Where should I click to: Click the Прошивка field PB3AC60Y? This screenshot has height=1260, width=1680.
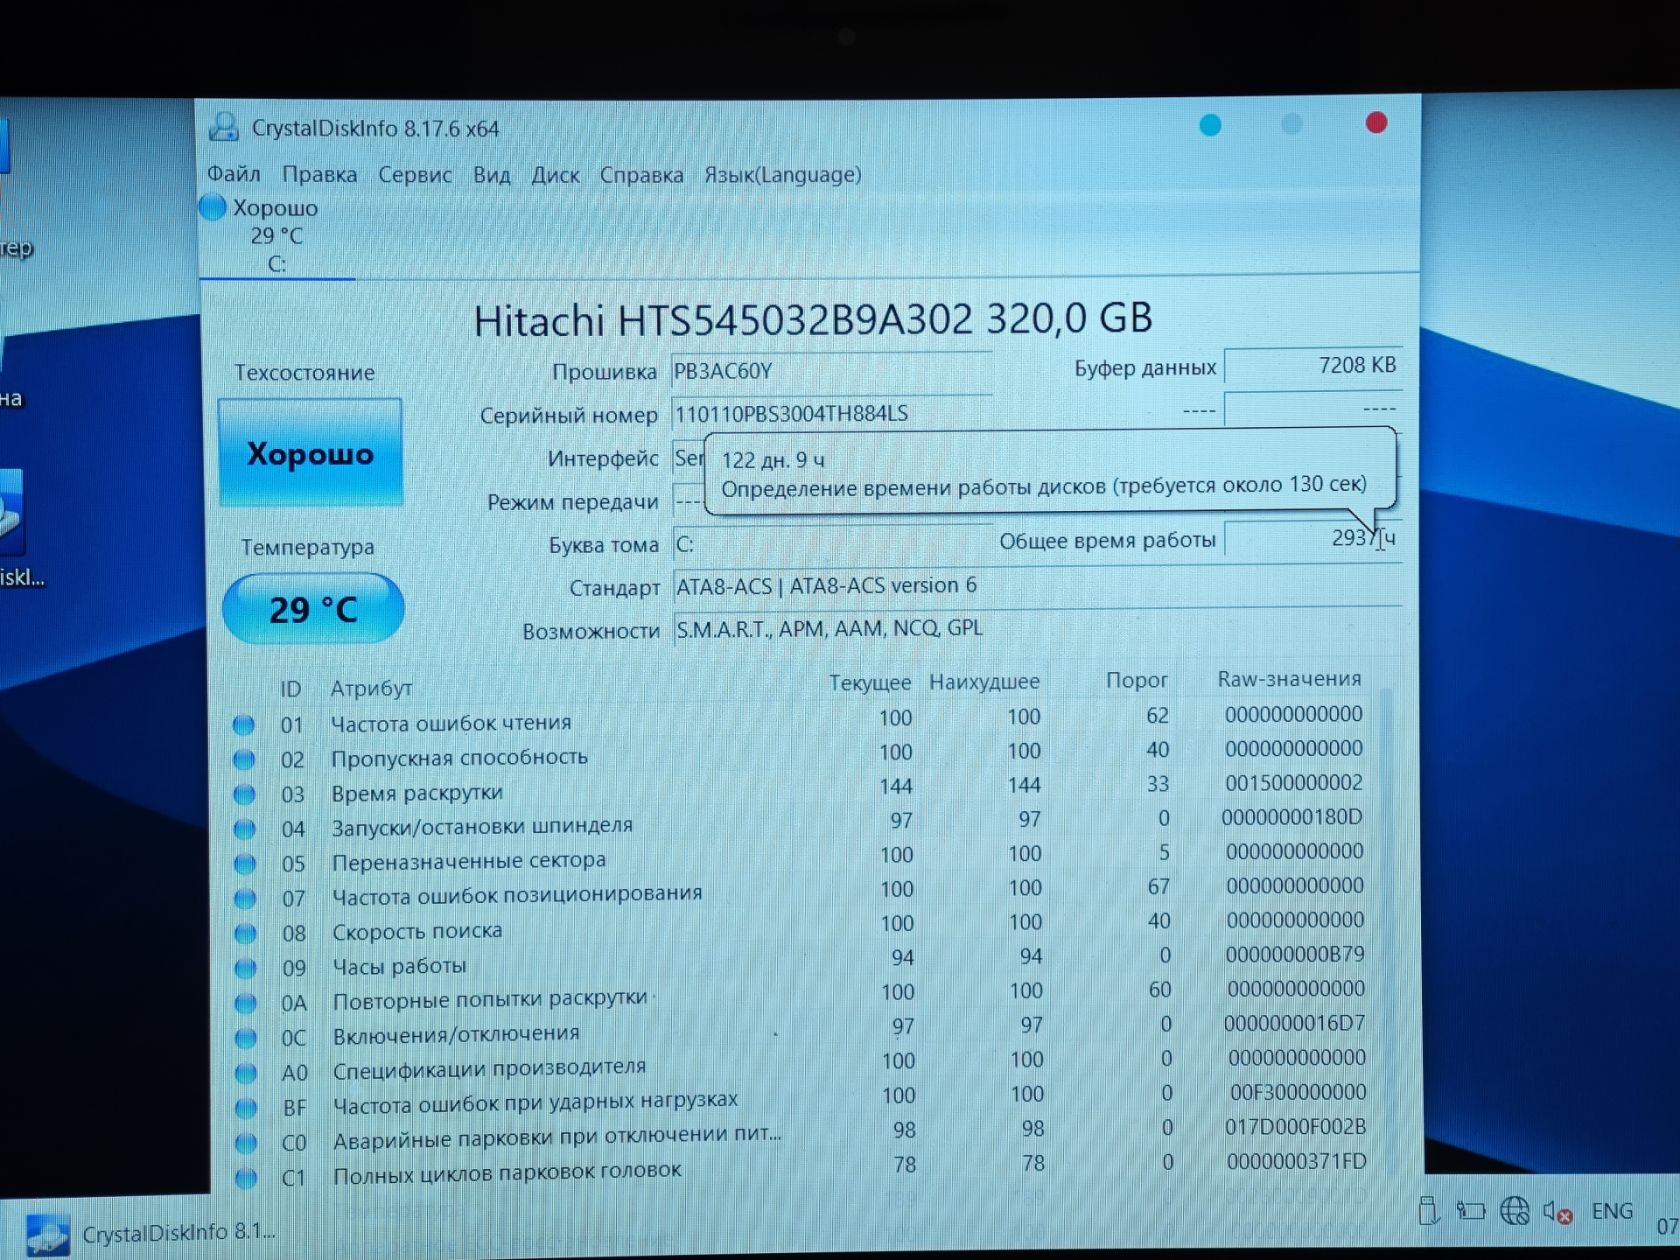pos(831,371)
